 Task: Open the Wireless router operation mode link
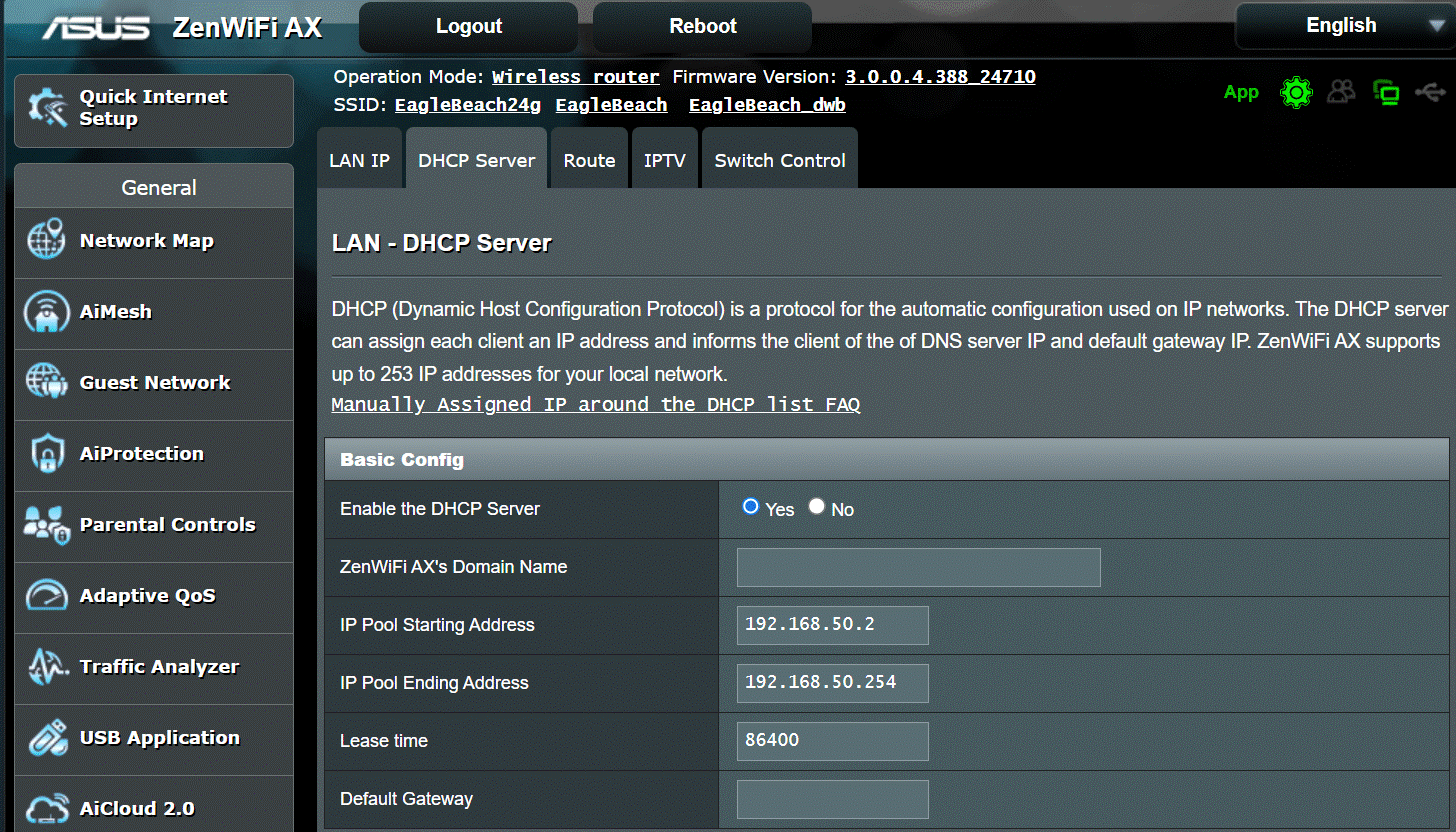coord(576,77)
